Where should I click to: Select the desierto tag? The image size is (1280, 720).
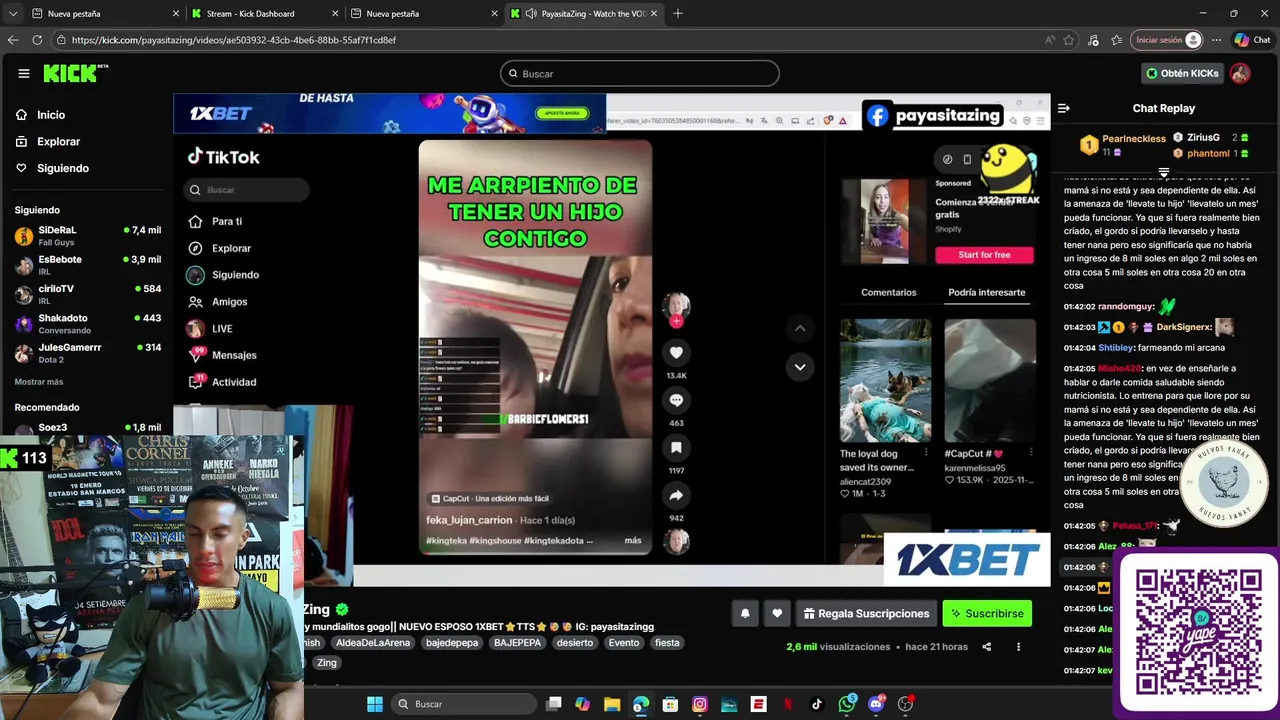pos(575,643)
